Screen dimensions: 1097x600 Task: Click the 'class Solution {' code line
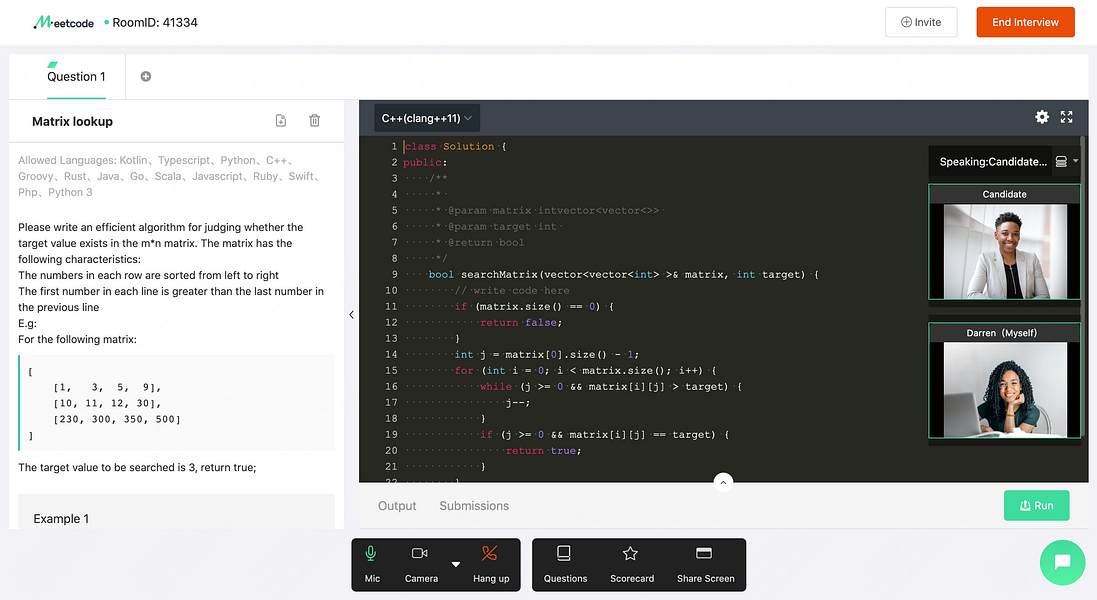[x=455, y=146]
